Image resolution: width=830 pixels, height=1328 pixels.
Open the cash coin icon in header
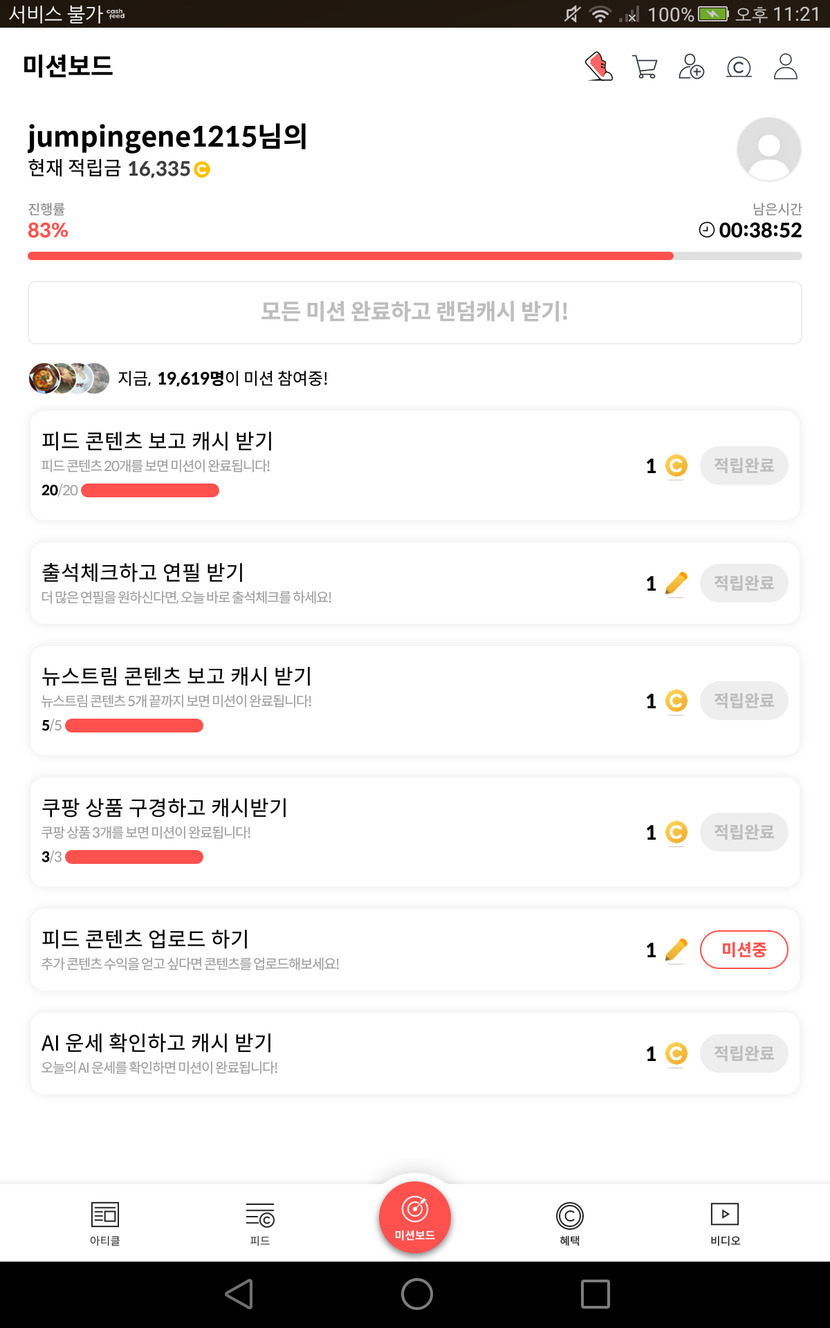coord(738,67)
